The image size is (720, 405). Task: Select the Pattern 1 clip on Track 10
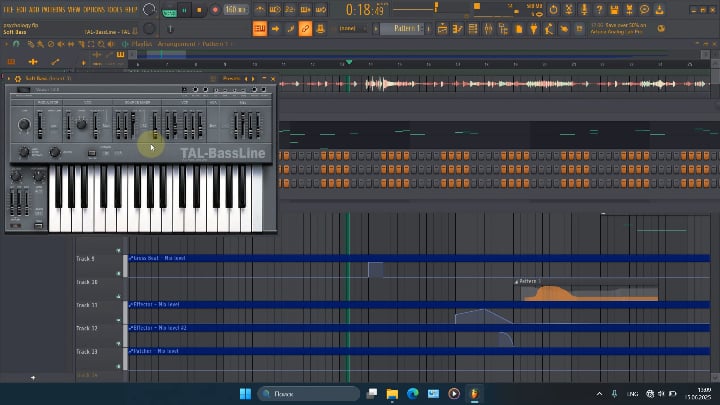pyautogui.click(x=586, y=289)
